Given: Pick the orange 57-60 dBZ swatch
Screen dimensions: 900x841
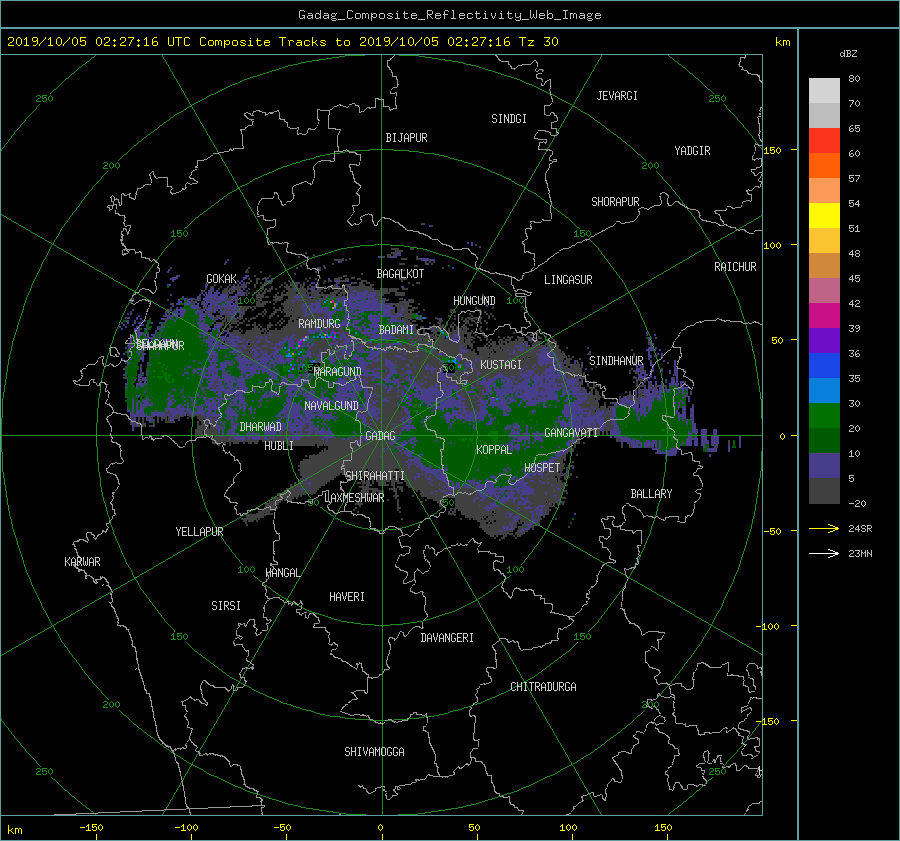Looking at the screenshot, I should click(824, 166).
